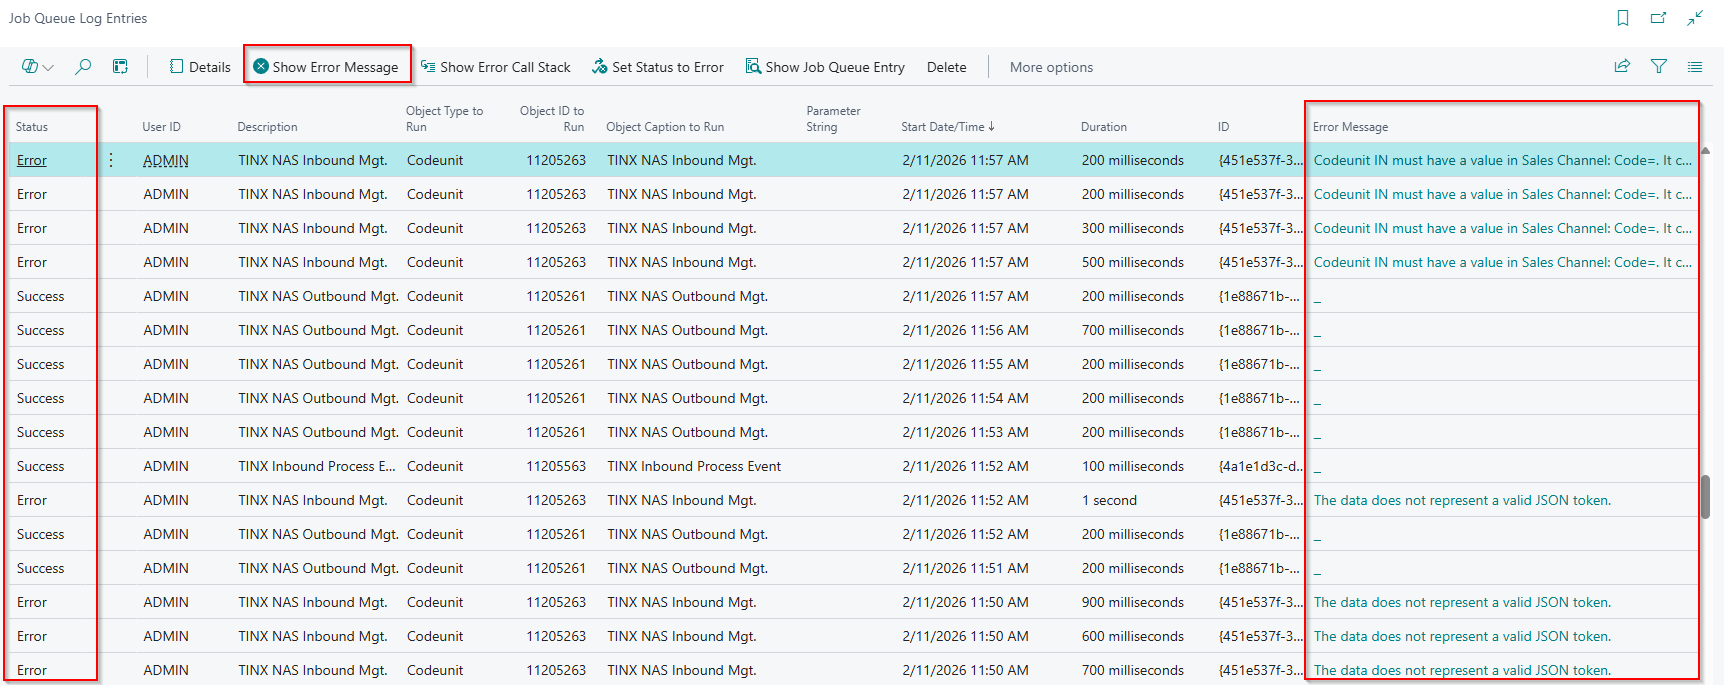Click the search magnifier icon
This screenshot has width=1724, height=685.
pyautogui.click(x=83, y=67)
